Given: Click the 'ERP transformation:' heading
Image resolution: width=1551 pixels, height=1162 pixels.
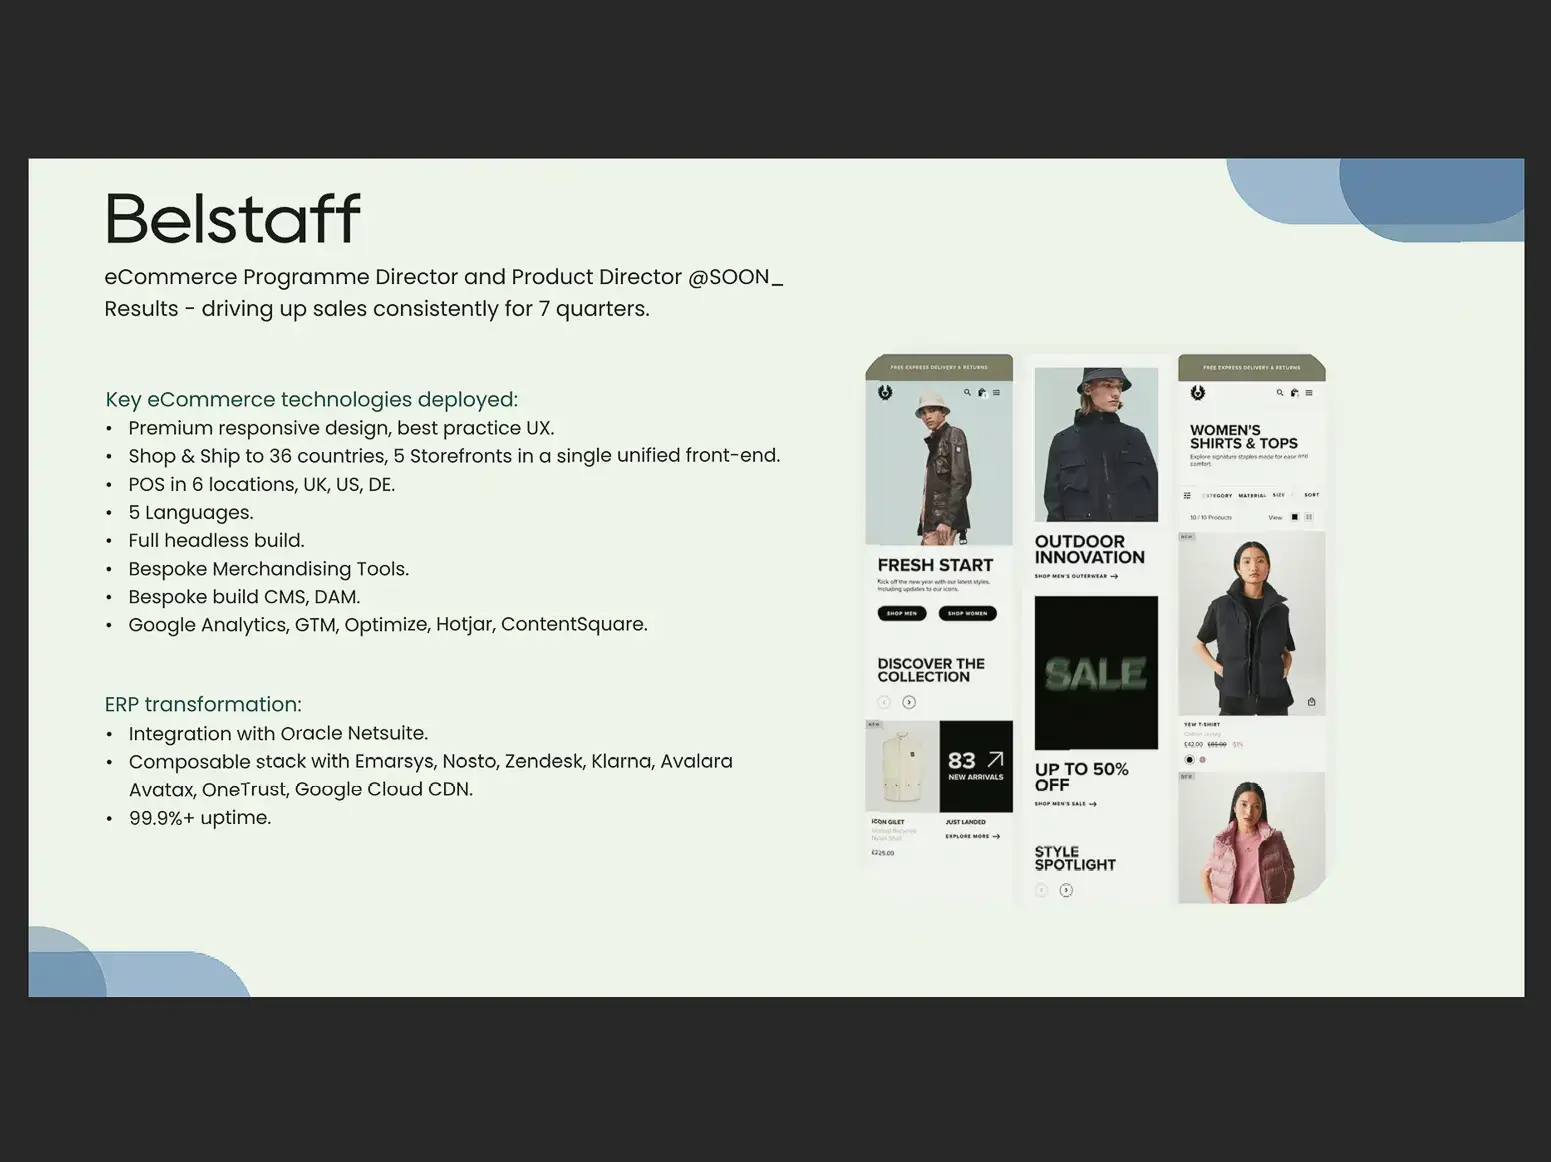Looking at the screenshot, I should (203, 704).
